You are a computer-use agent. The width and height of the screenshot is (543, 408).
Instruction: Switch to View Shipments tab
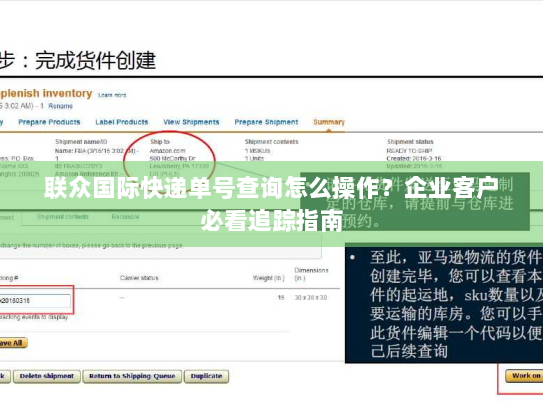[191, 122]
